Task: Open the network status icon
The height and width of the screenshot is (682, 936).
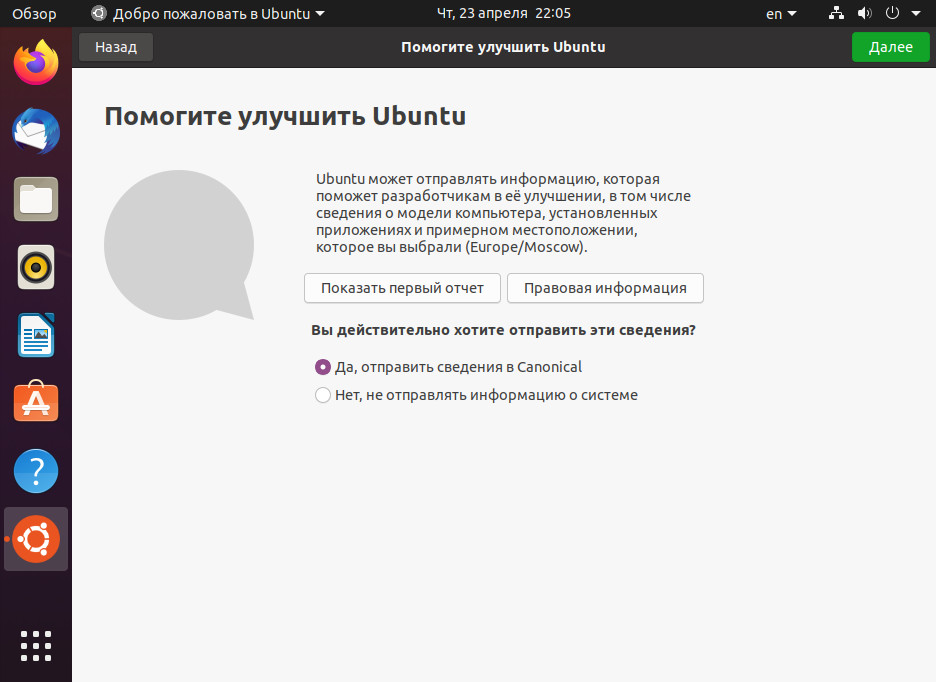Action: (x=836, y=13)
